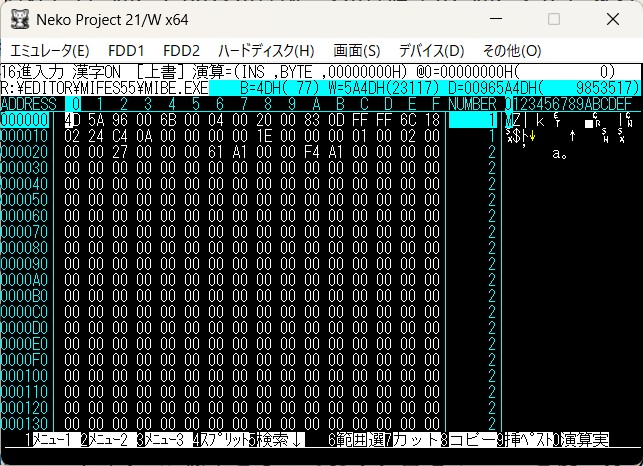Select the highlighted 4D byte at address 000000

point(72,120)
